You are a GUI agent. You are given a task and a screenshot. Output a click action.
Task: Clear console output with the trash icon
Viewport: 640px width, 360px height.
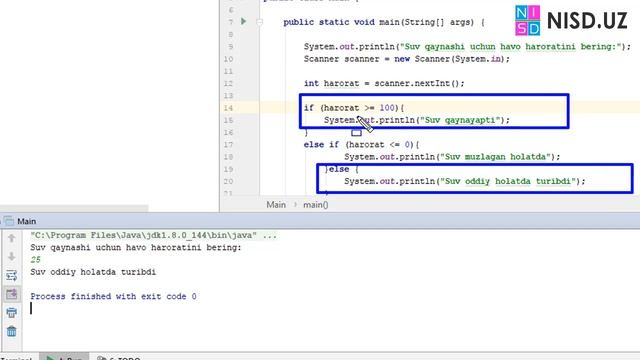[x=11, y=331]
